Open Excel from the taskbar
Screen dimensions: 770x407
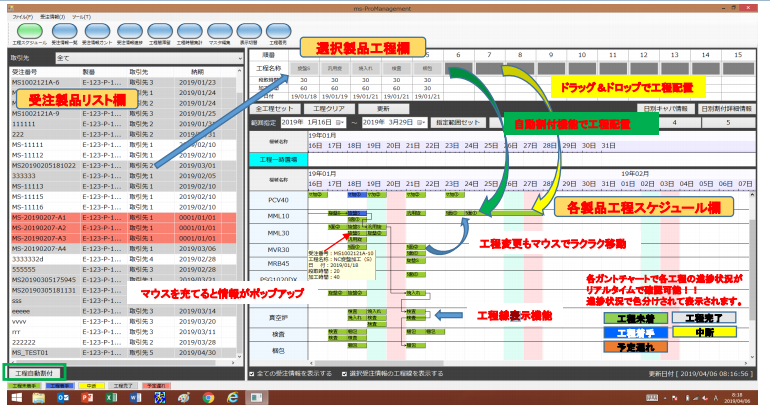click(x=111, y=397)
